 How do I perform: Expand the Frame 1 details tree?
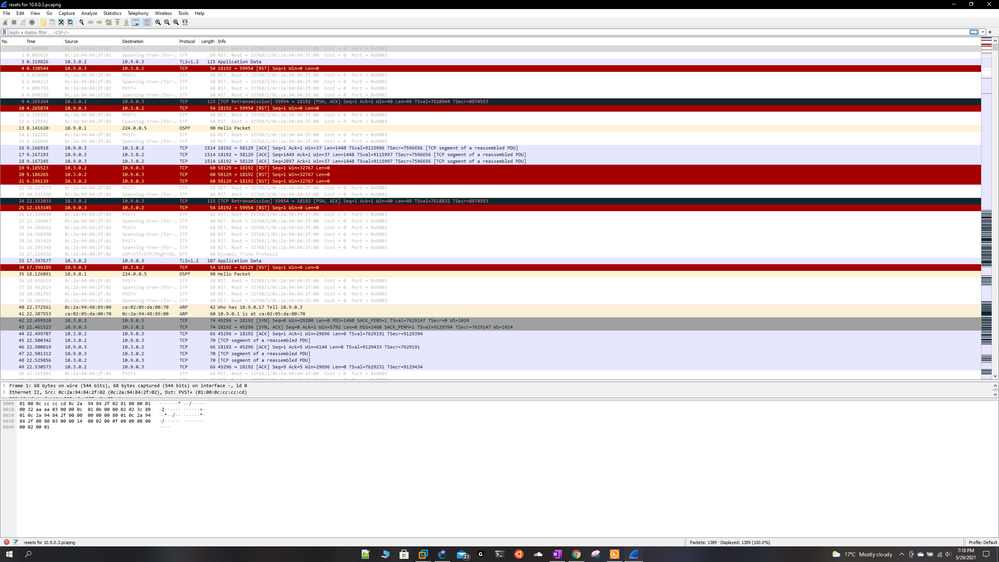pos(4,385)
